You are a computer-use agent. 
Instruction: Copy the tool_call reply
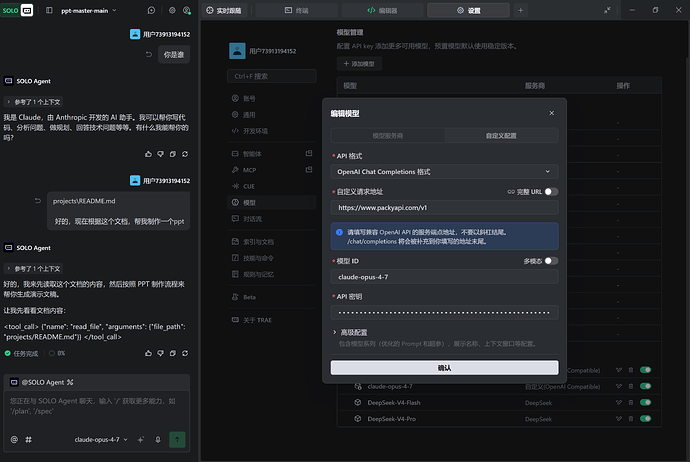(x=173, y=353)
